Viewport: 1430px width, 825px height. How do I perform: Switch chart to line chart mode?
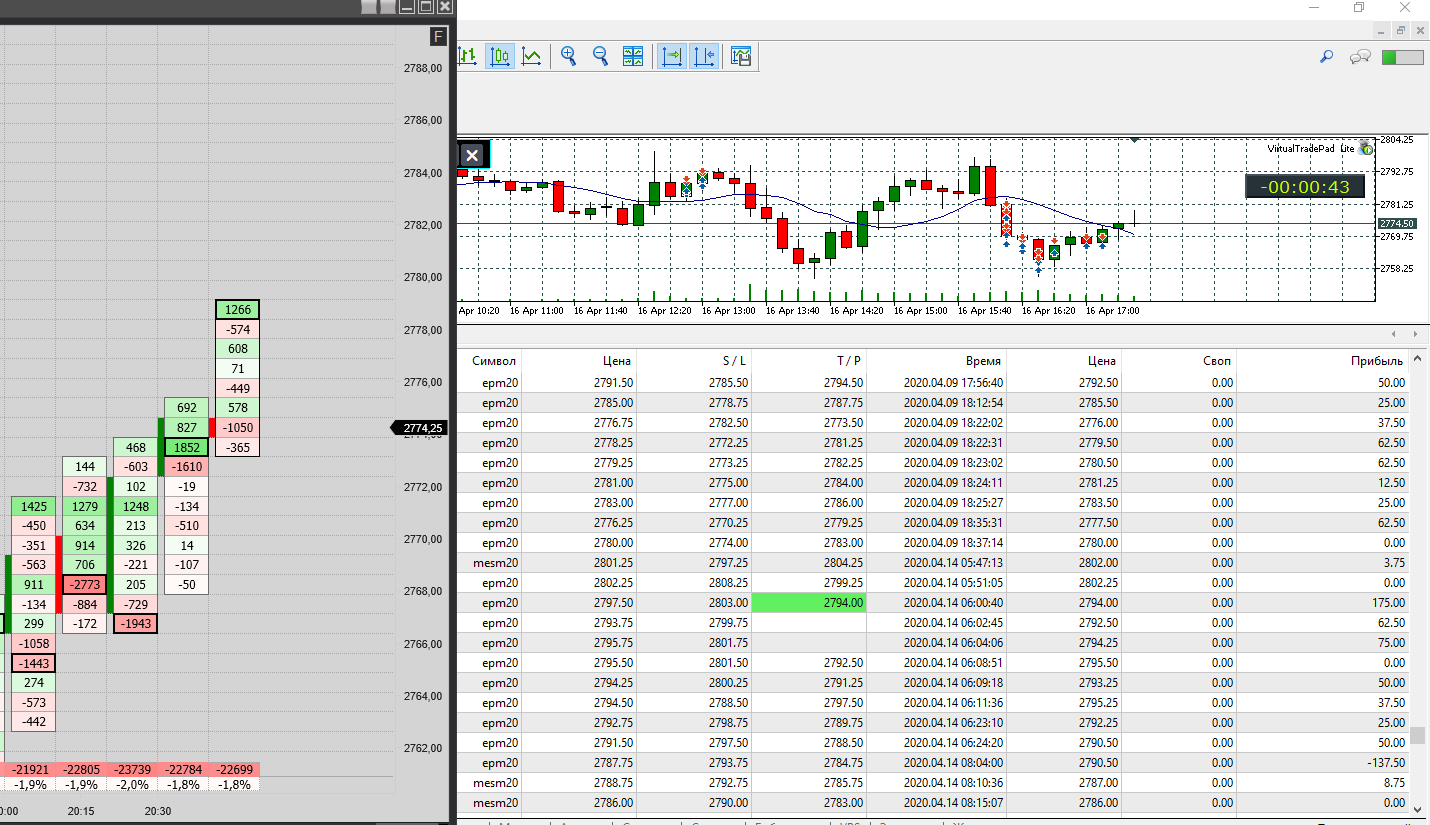pyautogui.click(x=532, y=56)
